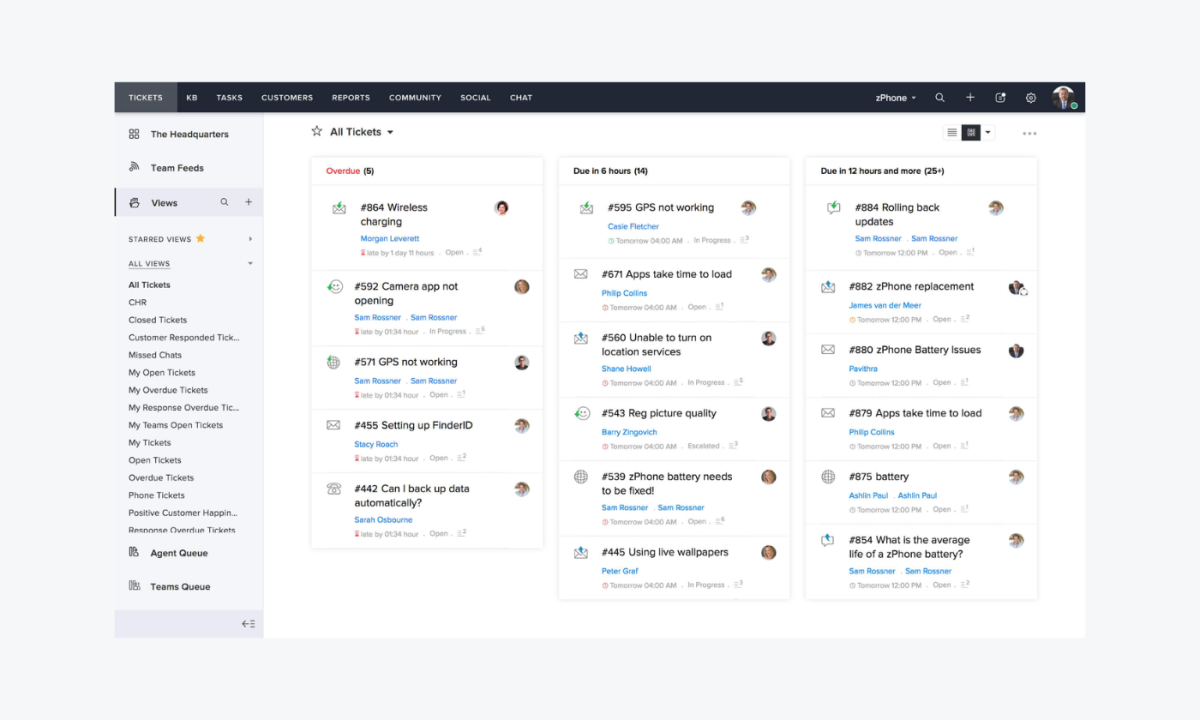This screenshot has height=720, width=1200.
Task: Open ticket #560 Unable to turn on location
Action: coord(657,345)
